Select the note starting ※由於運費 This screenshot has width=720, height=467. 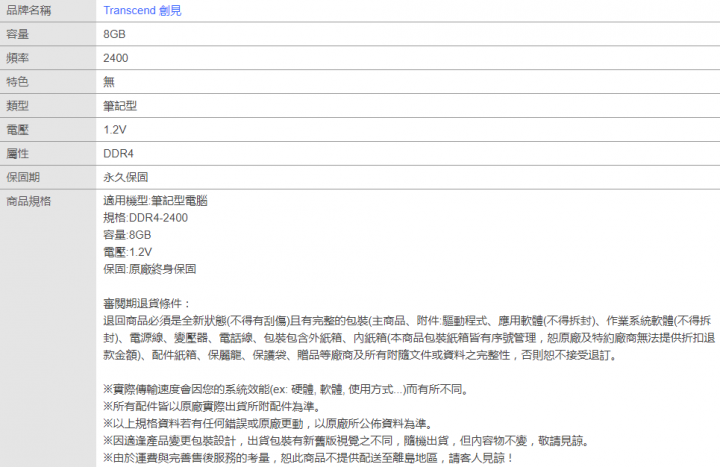click(309, 458)
